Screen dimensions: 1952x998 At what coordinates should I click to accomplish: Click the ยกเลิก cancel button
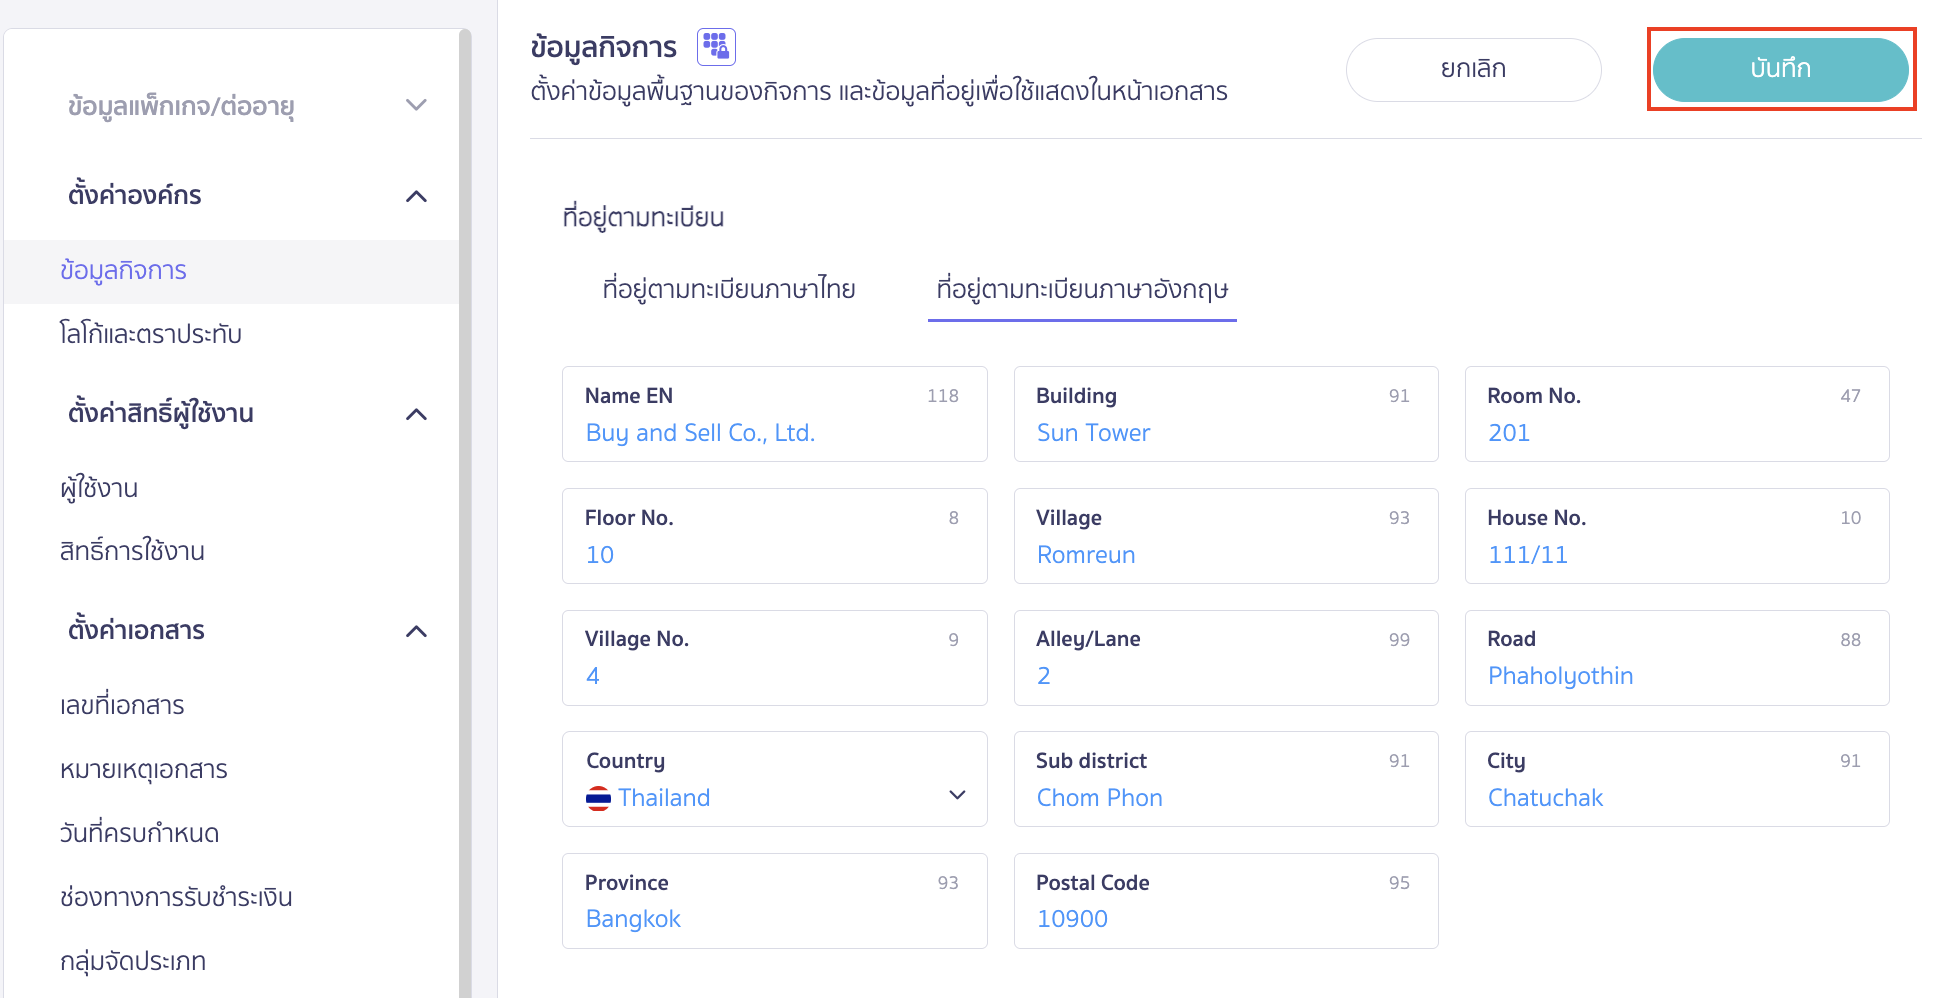point(1473,69)
